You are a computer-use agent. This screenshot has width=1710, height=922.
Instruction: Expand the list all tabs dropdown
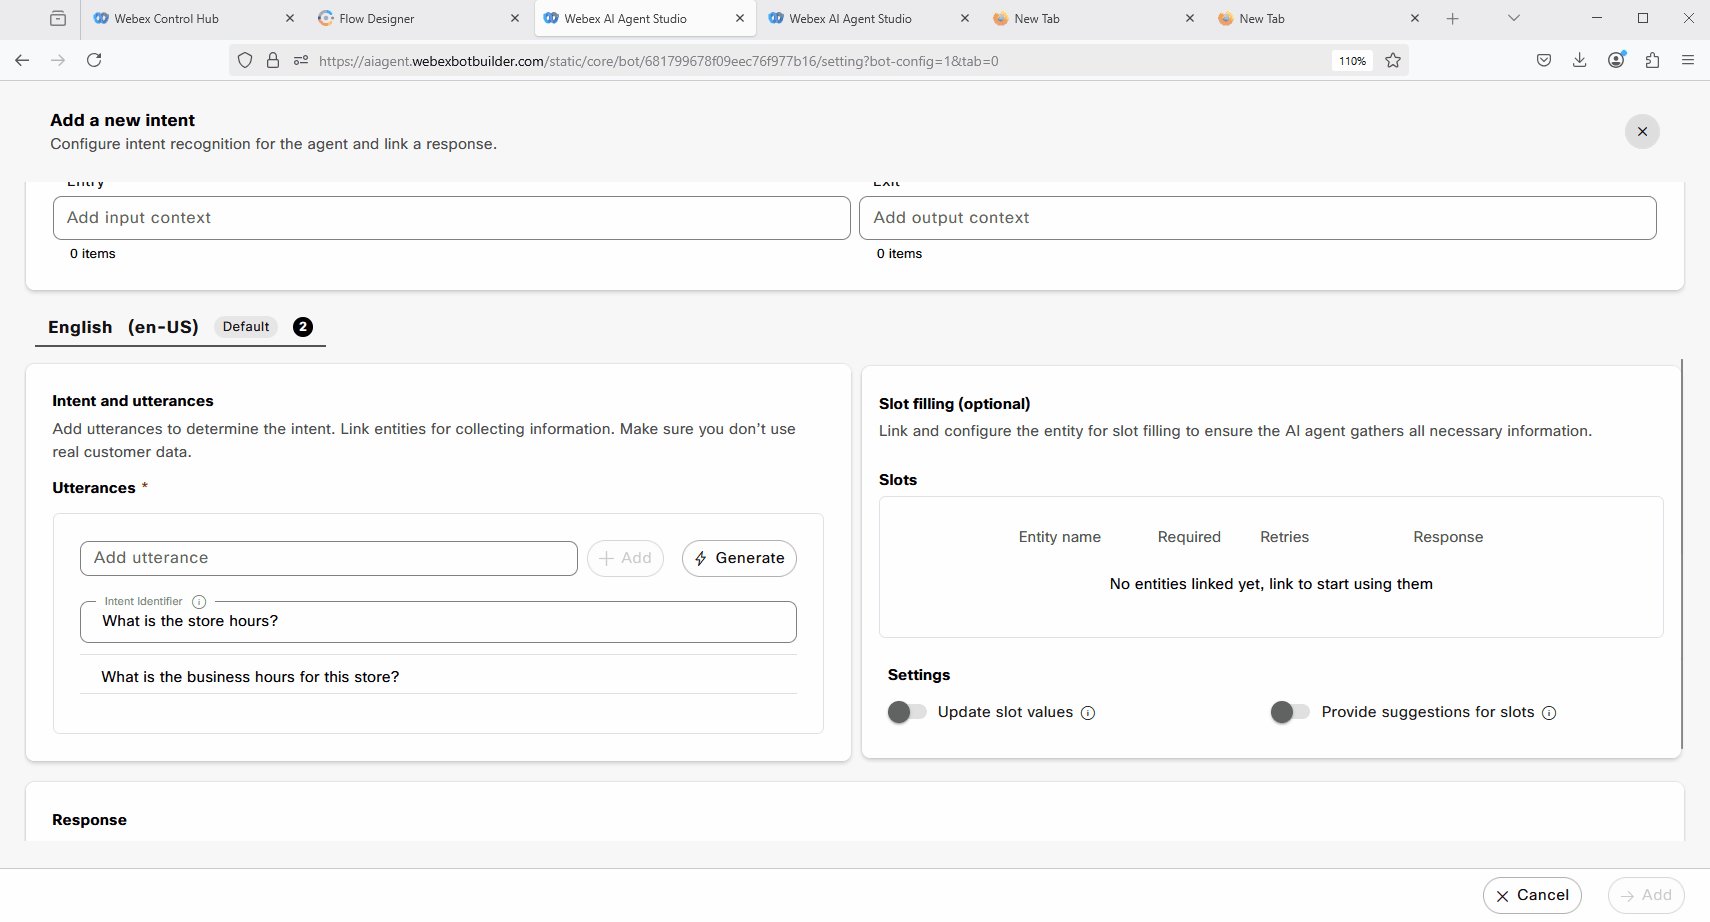pos(1513,18)
